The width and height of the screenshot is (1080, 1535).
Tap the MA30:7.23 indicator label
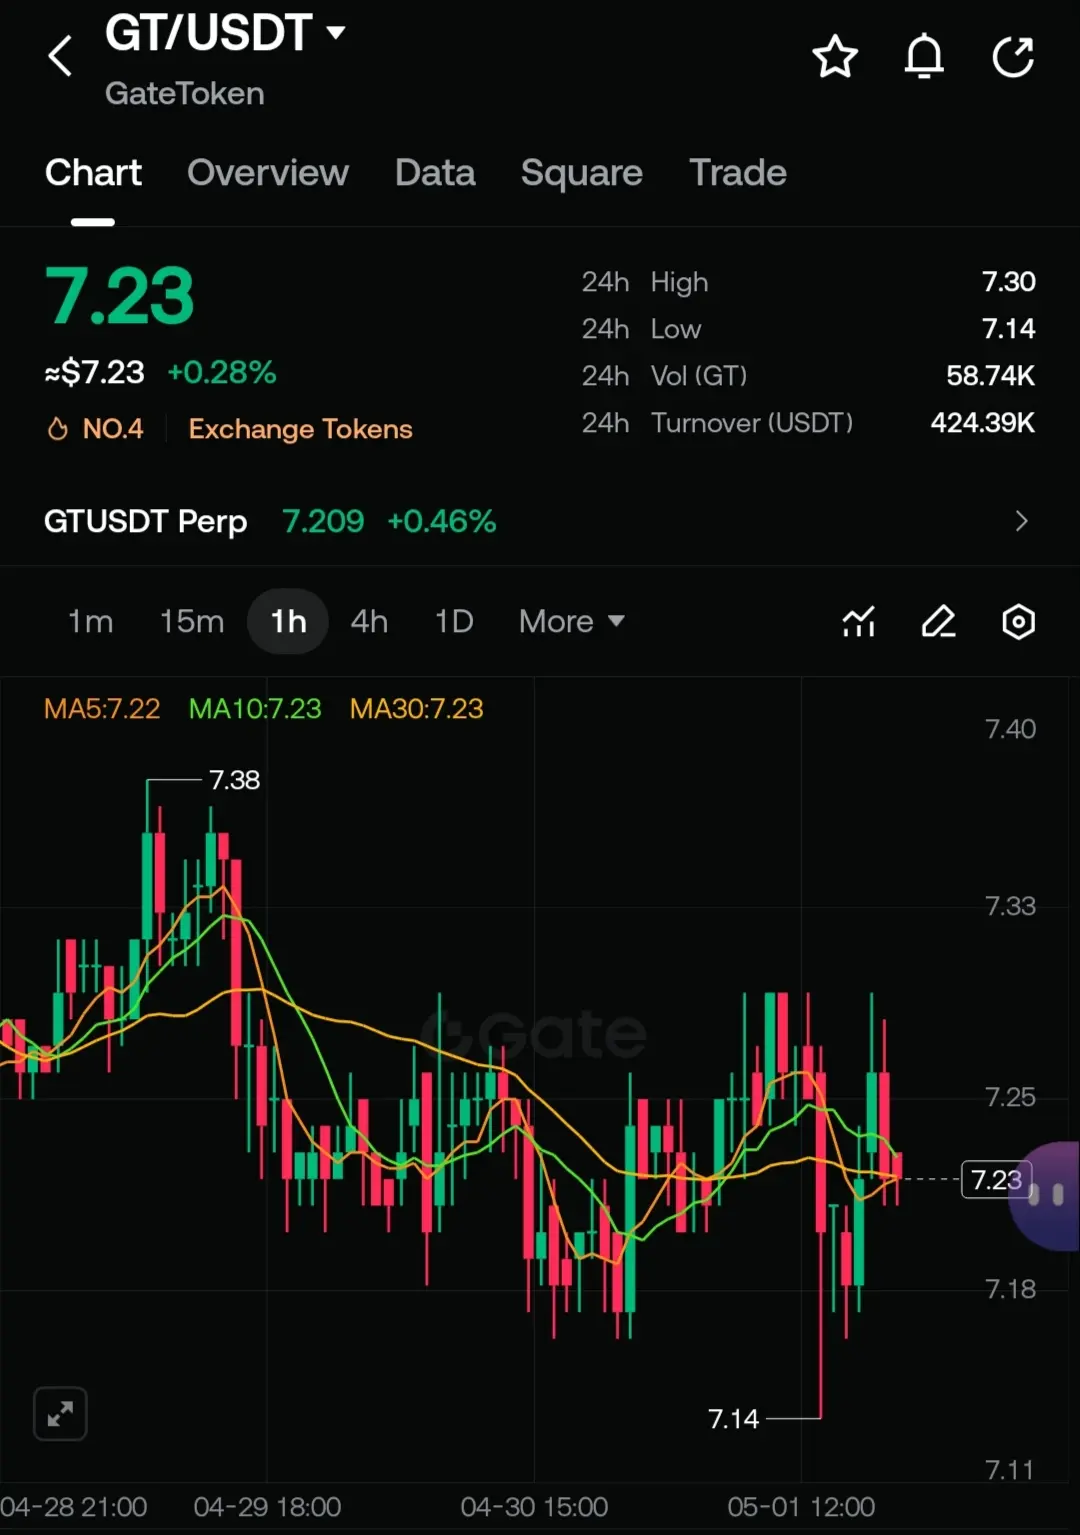click(x=417, y=709)
